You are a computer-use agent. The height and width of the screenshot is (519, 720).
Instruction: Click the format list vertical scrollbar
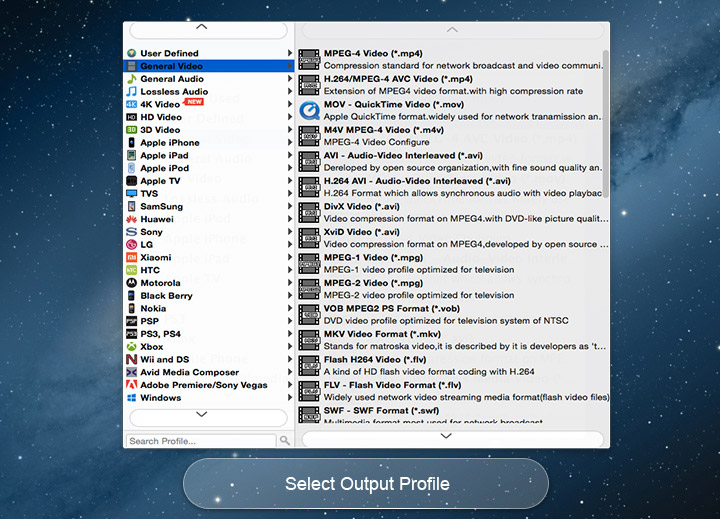click(x=606, y=124)
